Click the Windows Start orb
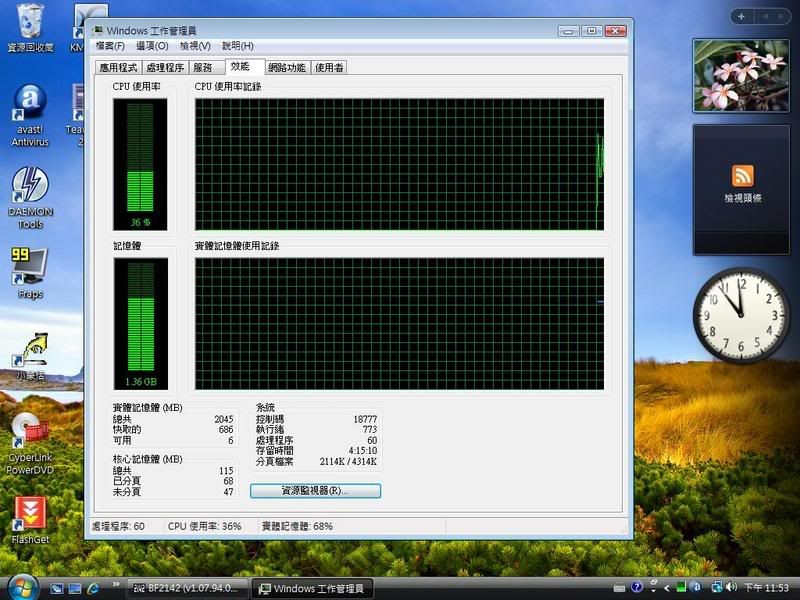This screenshot has height=600, width=800. click(21, 587)
